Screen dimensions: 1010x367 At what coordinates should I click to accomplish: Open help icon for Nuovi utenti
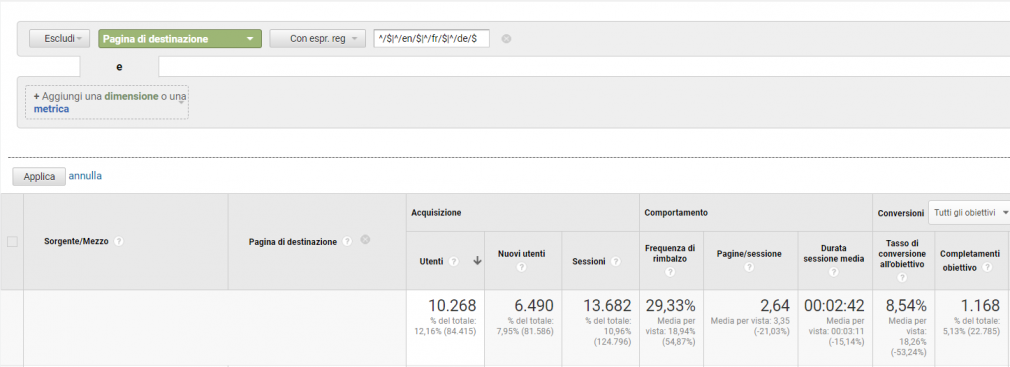[521, 267]
